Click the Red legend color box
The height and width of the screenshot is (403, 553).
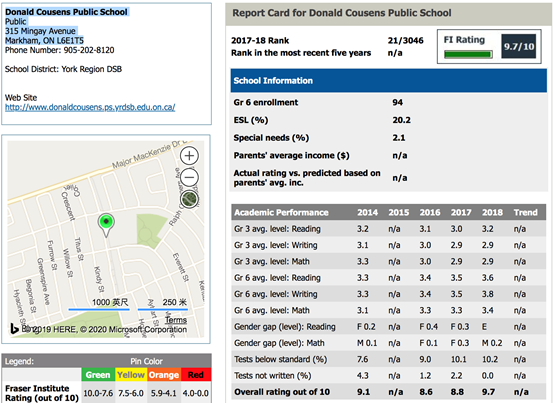tap(196, 374)
